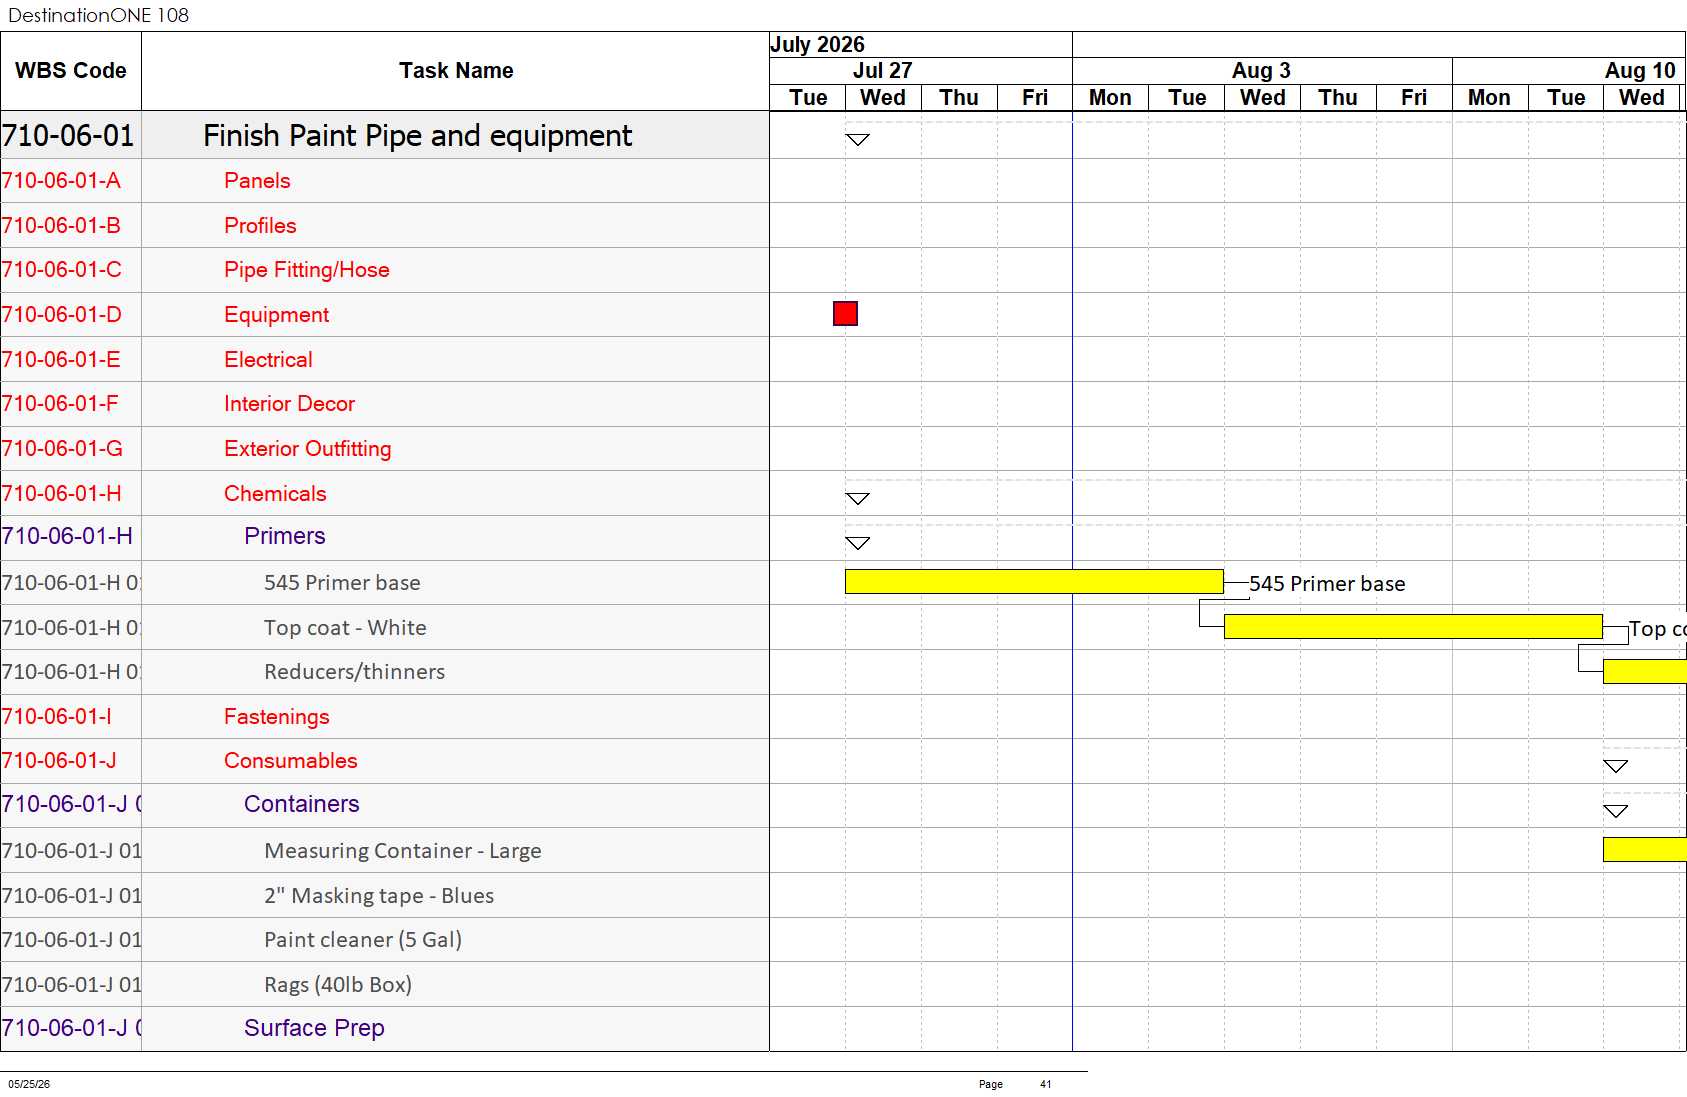The image size is (1687, 1097).
Task: Select the Reducers/thinners task name
Action: click(x=354, y=672)
